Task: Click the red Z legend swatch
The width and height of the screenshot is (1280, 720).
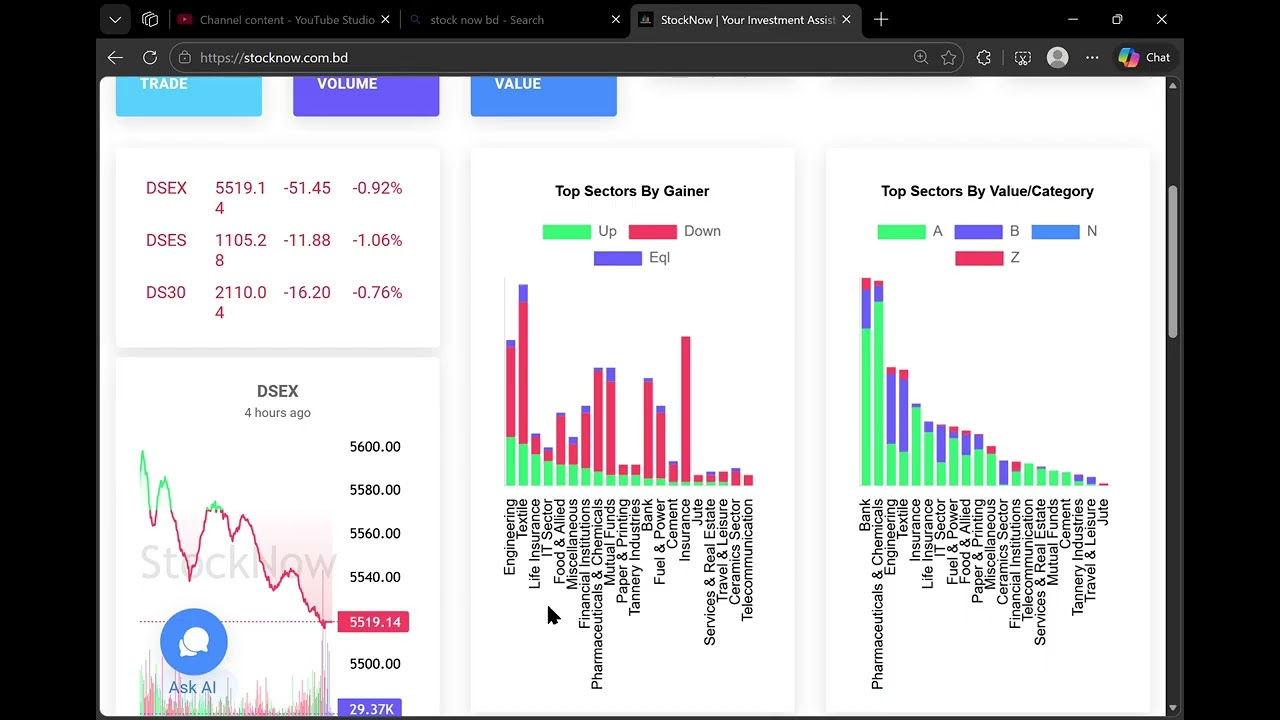Action: (x=979, y=258)
